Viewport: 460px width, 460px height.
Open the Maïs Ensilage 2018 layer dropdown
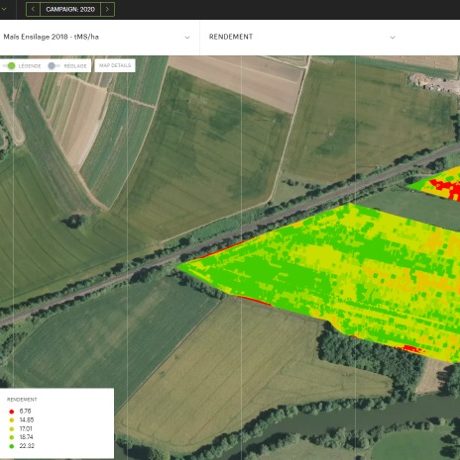[97, 37]
